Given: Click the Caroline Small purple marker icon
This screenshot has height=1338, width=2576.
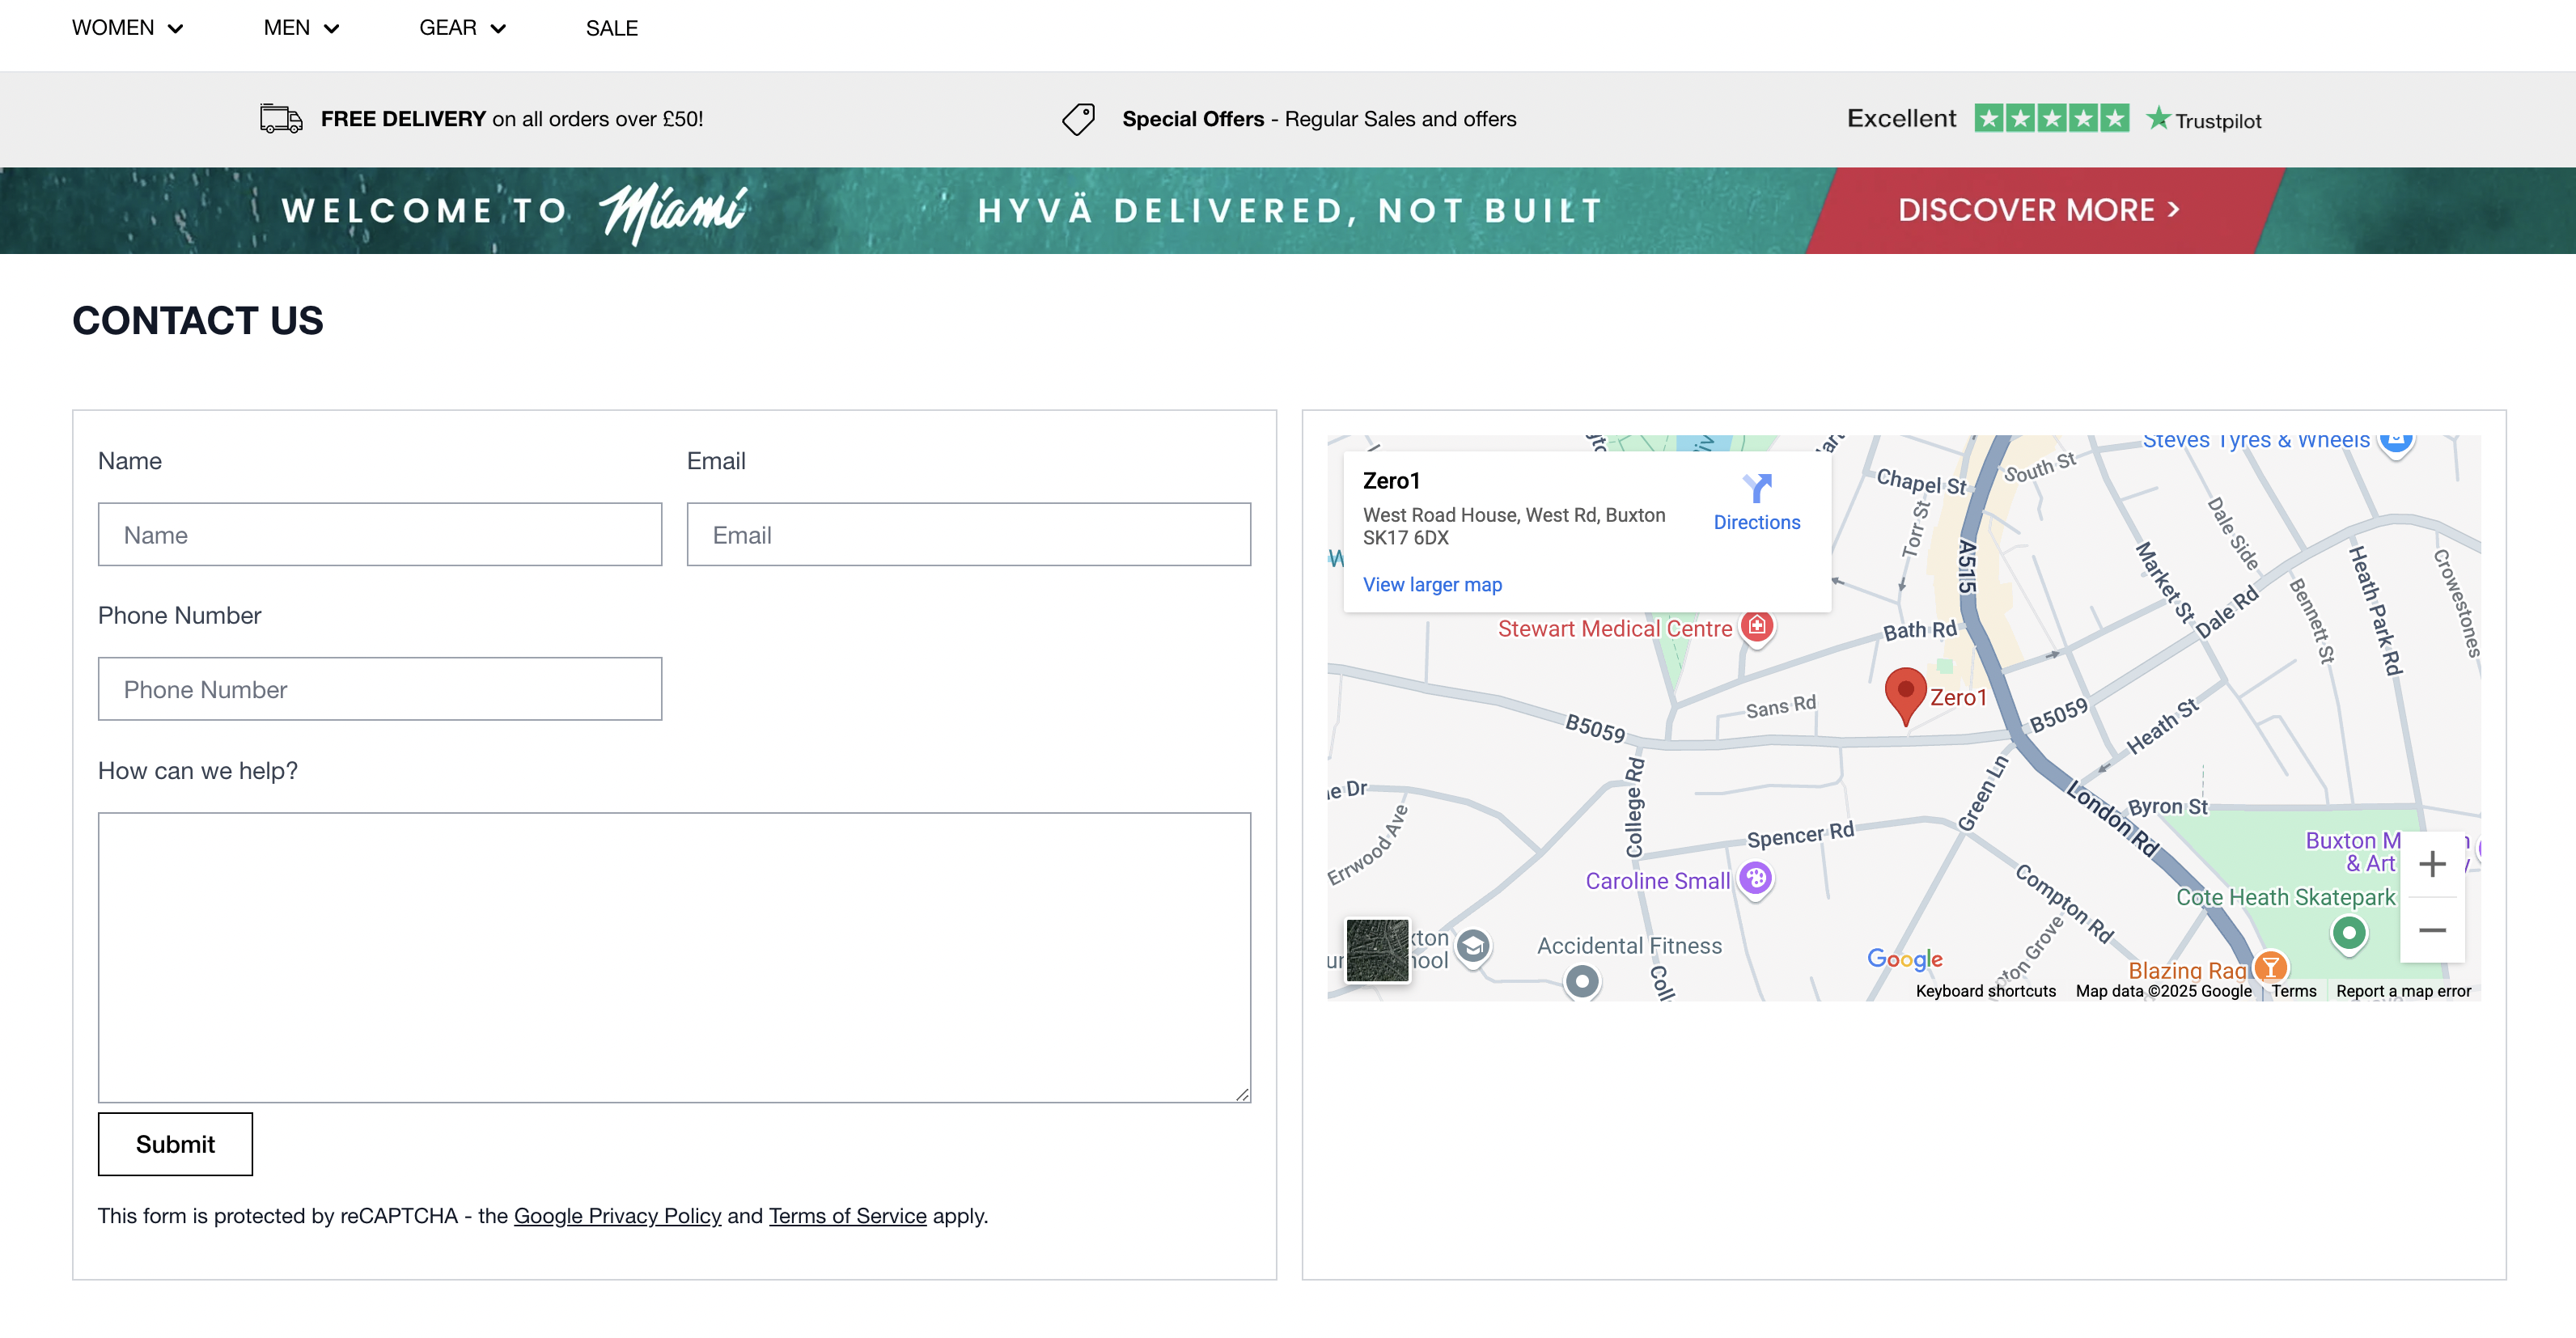Looking at the screenshot, I should (1755, 879).
